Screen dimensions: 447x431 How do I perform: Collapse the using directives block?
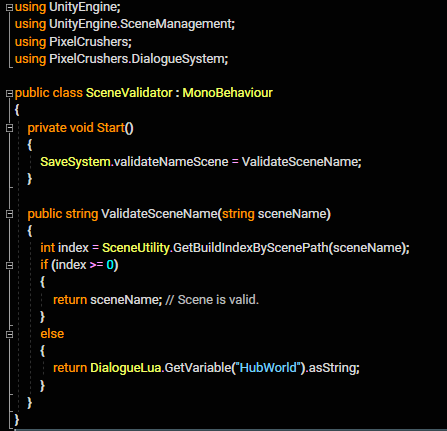click(10, 7)
